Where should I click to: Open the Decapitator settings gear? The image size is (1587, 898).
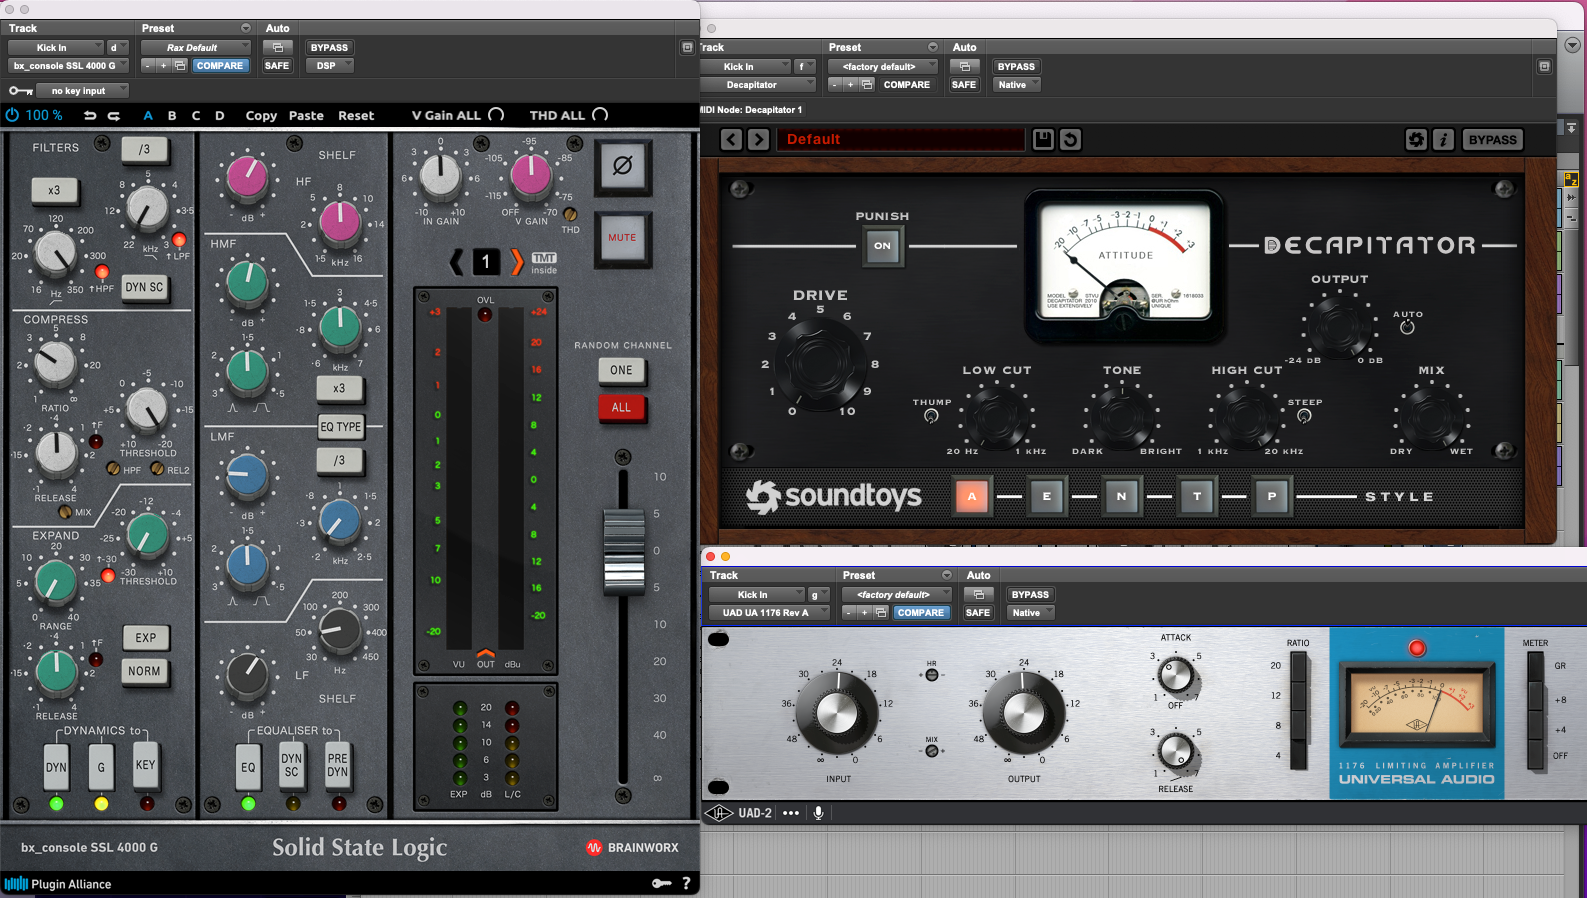click(1416, 139)
